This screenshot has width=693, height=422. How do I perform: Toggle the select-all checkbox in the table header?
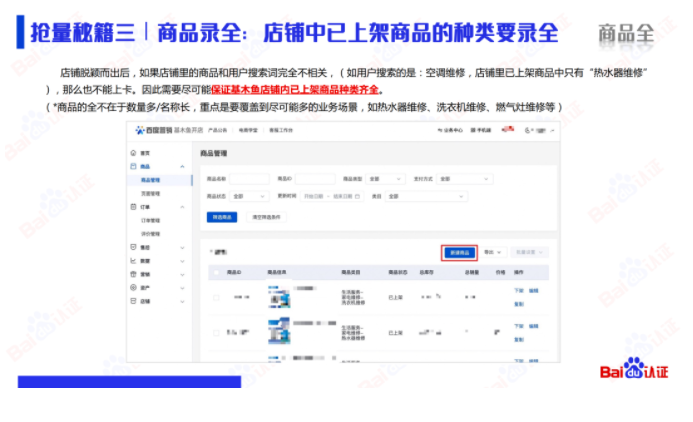point(216,272)
